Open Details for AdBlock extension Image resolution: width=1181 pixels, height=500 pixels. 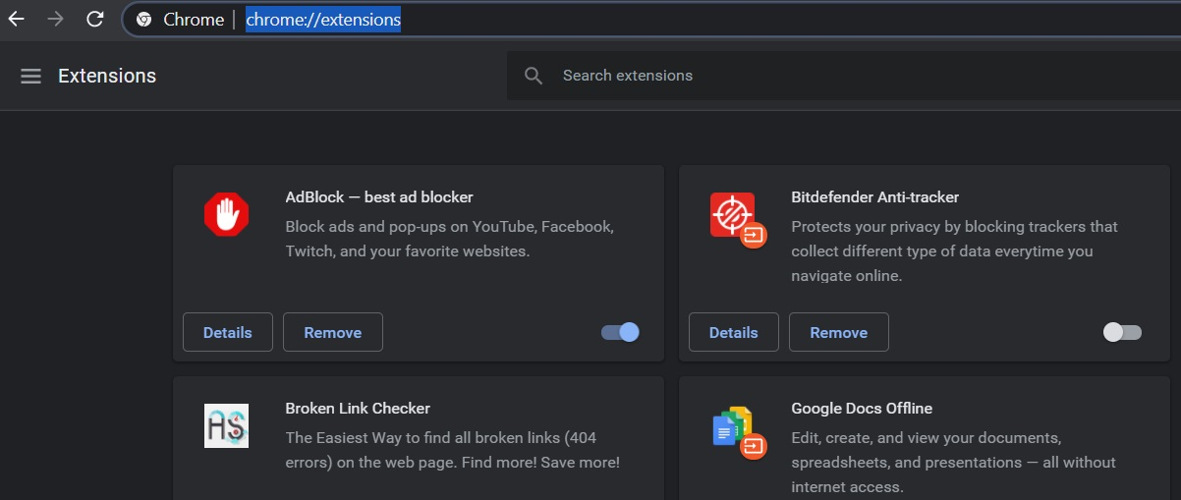point(227,332)
